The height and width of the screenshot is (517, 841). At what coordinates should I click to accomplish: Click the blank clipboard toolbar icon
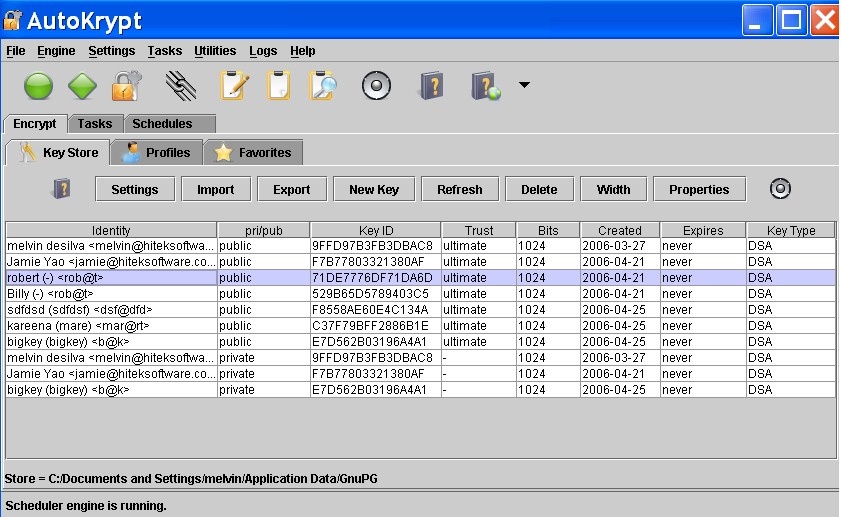(278, 86)
